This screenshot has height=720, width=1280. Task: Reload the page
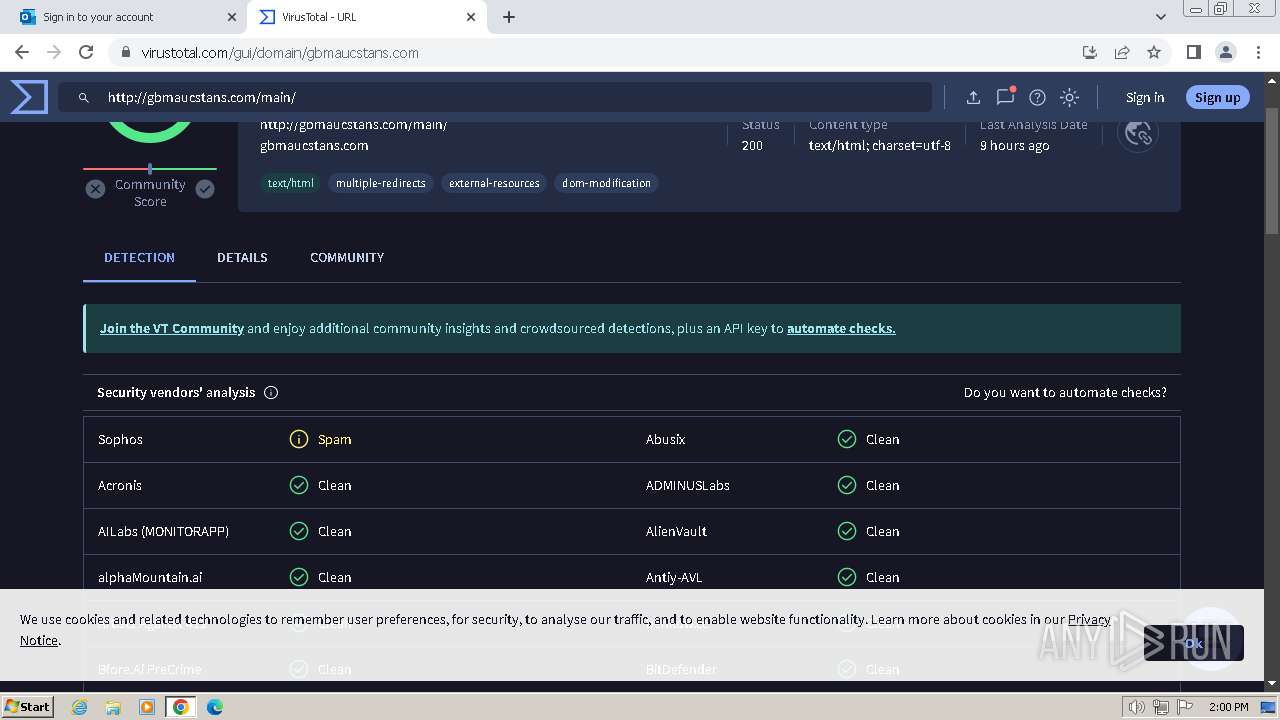(86, 52)
